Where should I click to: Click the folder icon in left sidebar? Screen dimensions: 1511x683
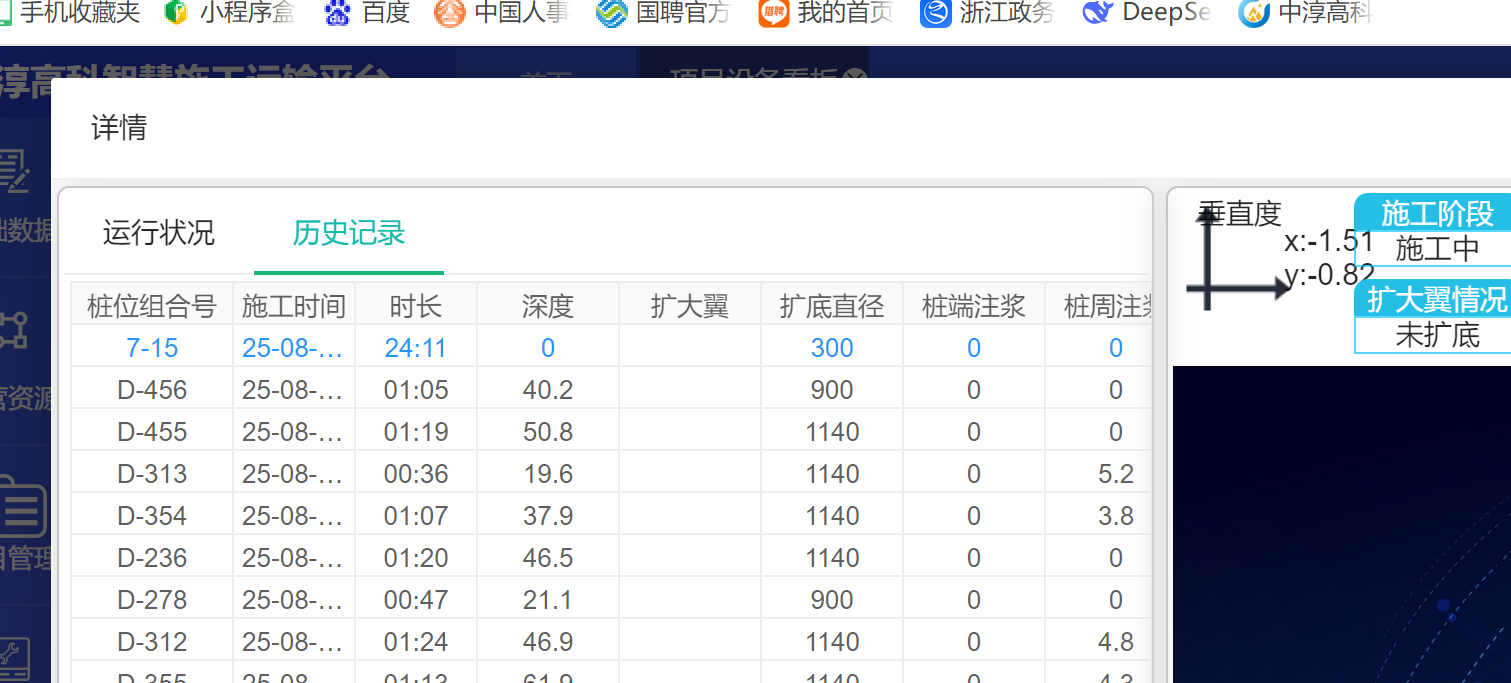click(x=22, y=512)
